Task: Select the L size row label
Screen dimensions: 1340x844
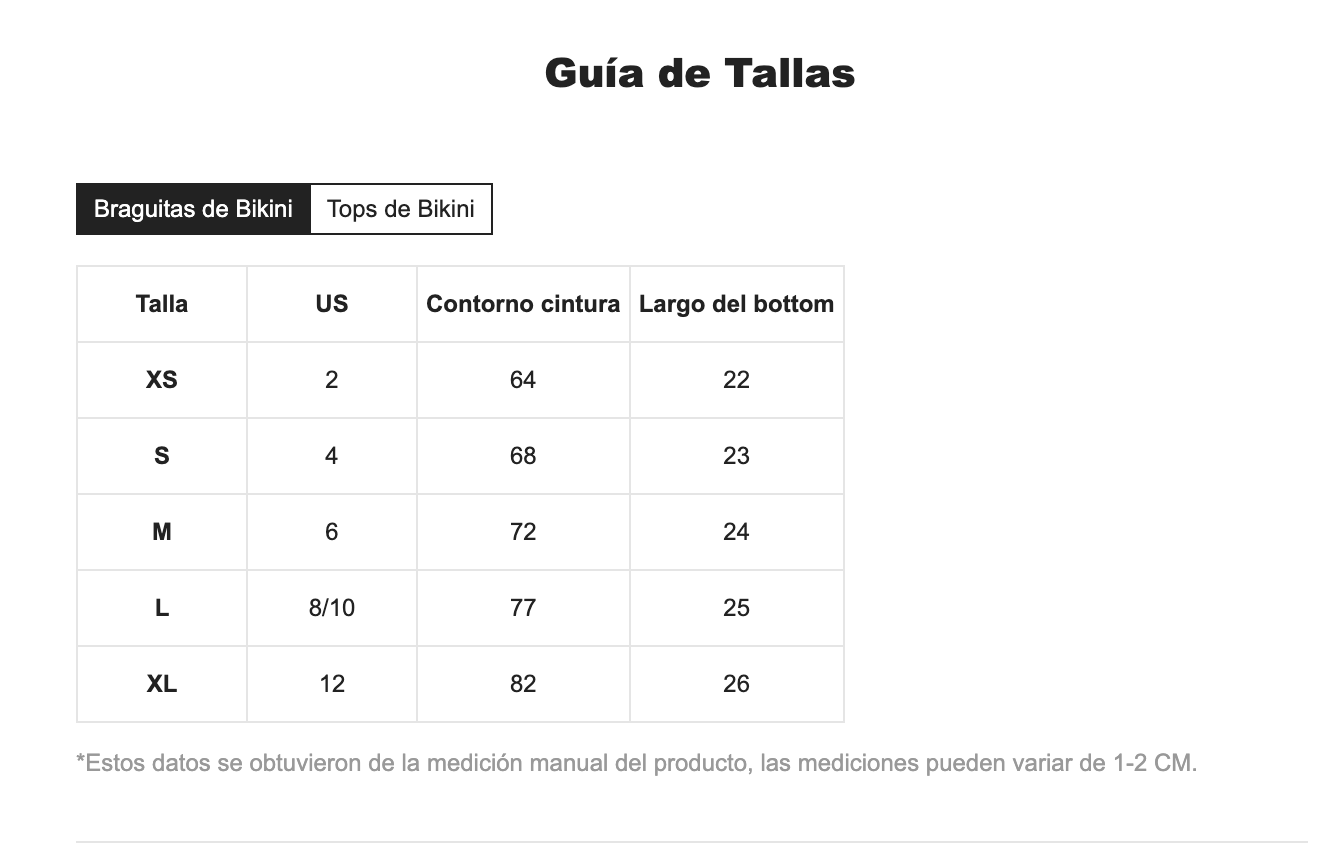Action: click(162, 608)
